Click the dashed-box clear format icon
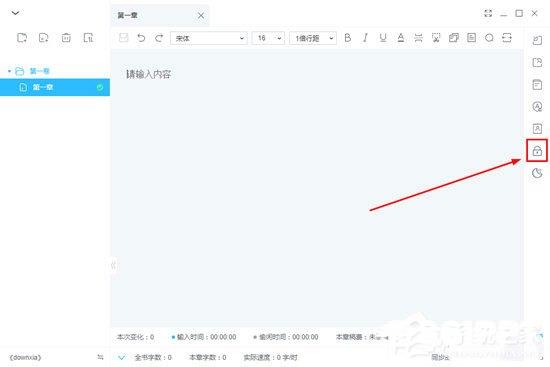The width and height of the screenshot is (550, 367). [x=436, y=38]
